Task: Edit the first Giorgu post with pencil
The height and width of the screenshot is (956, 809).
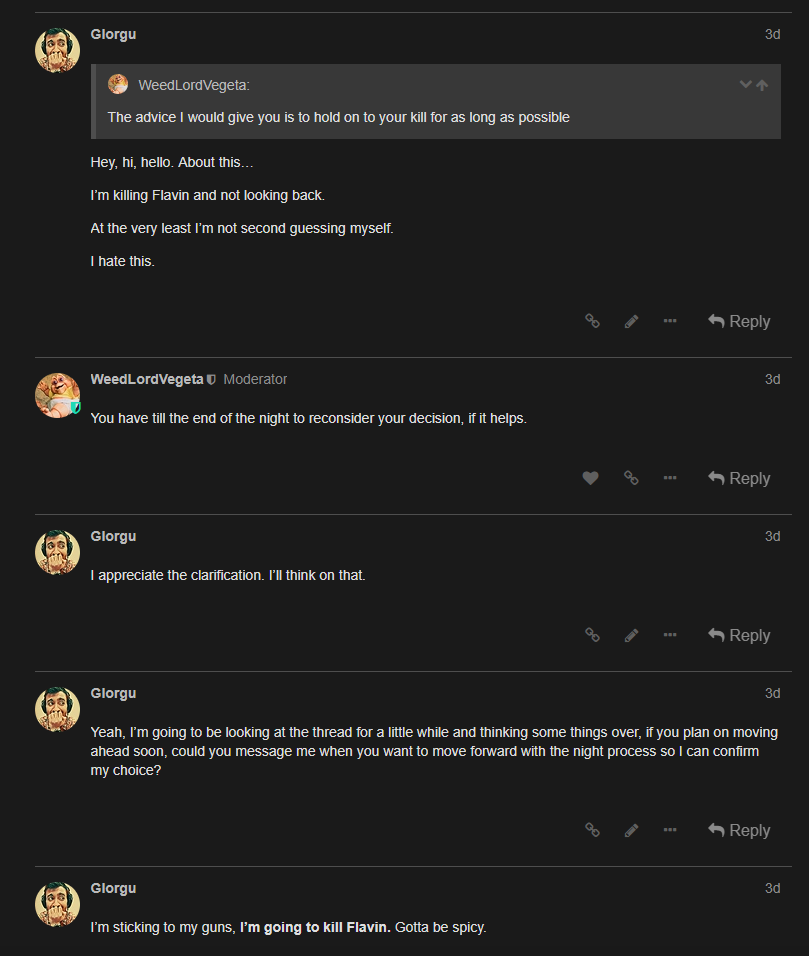Action: point(631,321)
